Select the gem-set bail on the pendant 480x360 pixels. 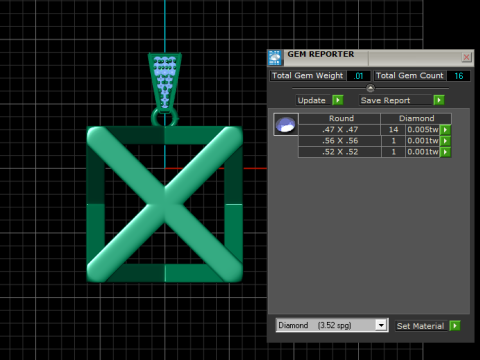(165, 82)
